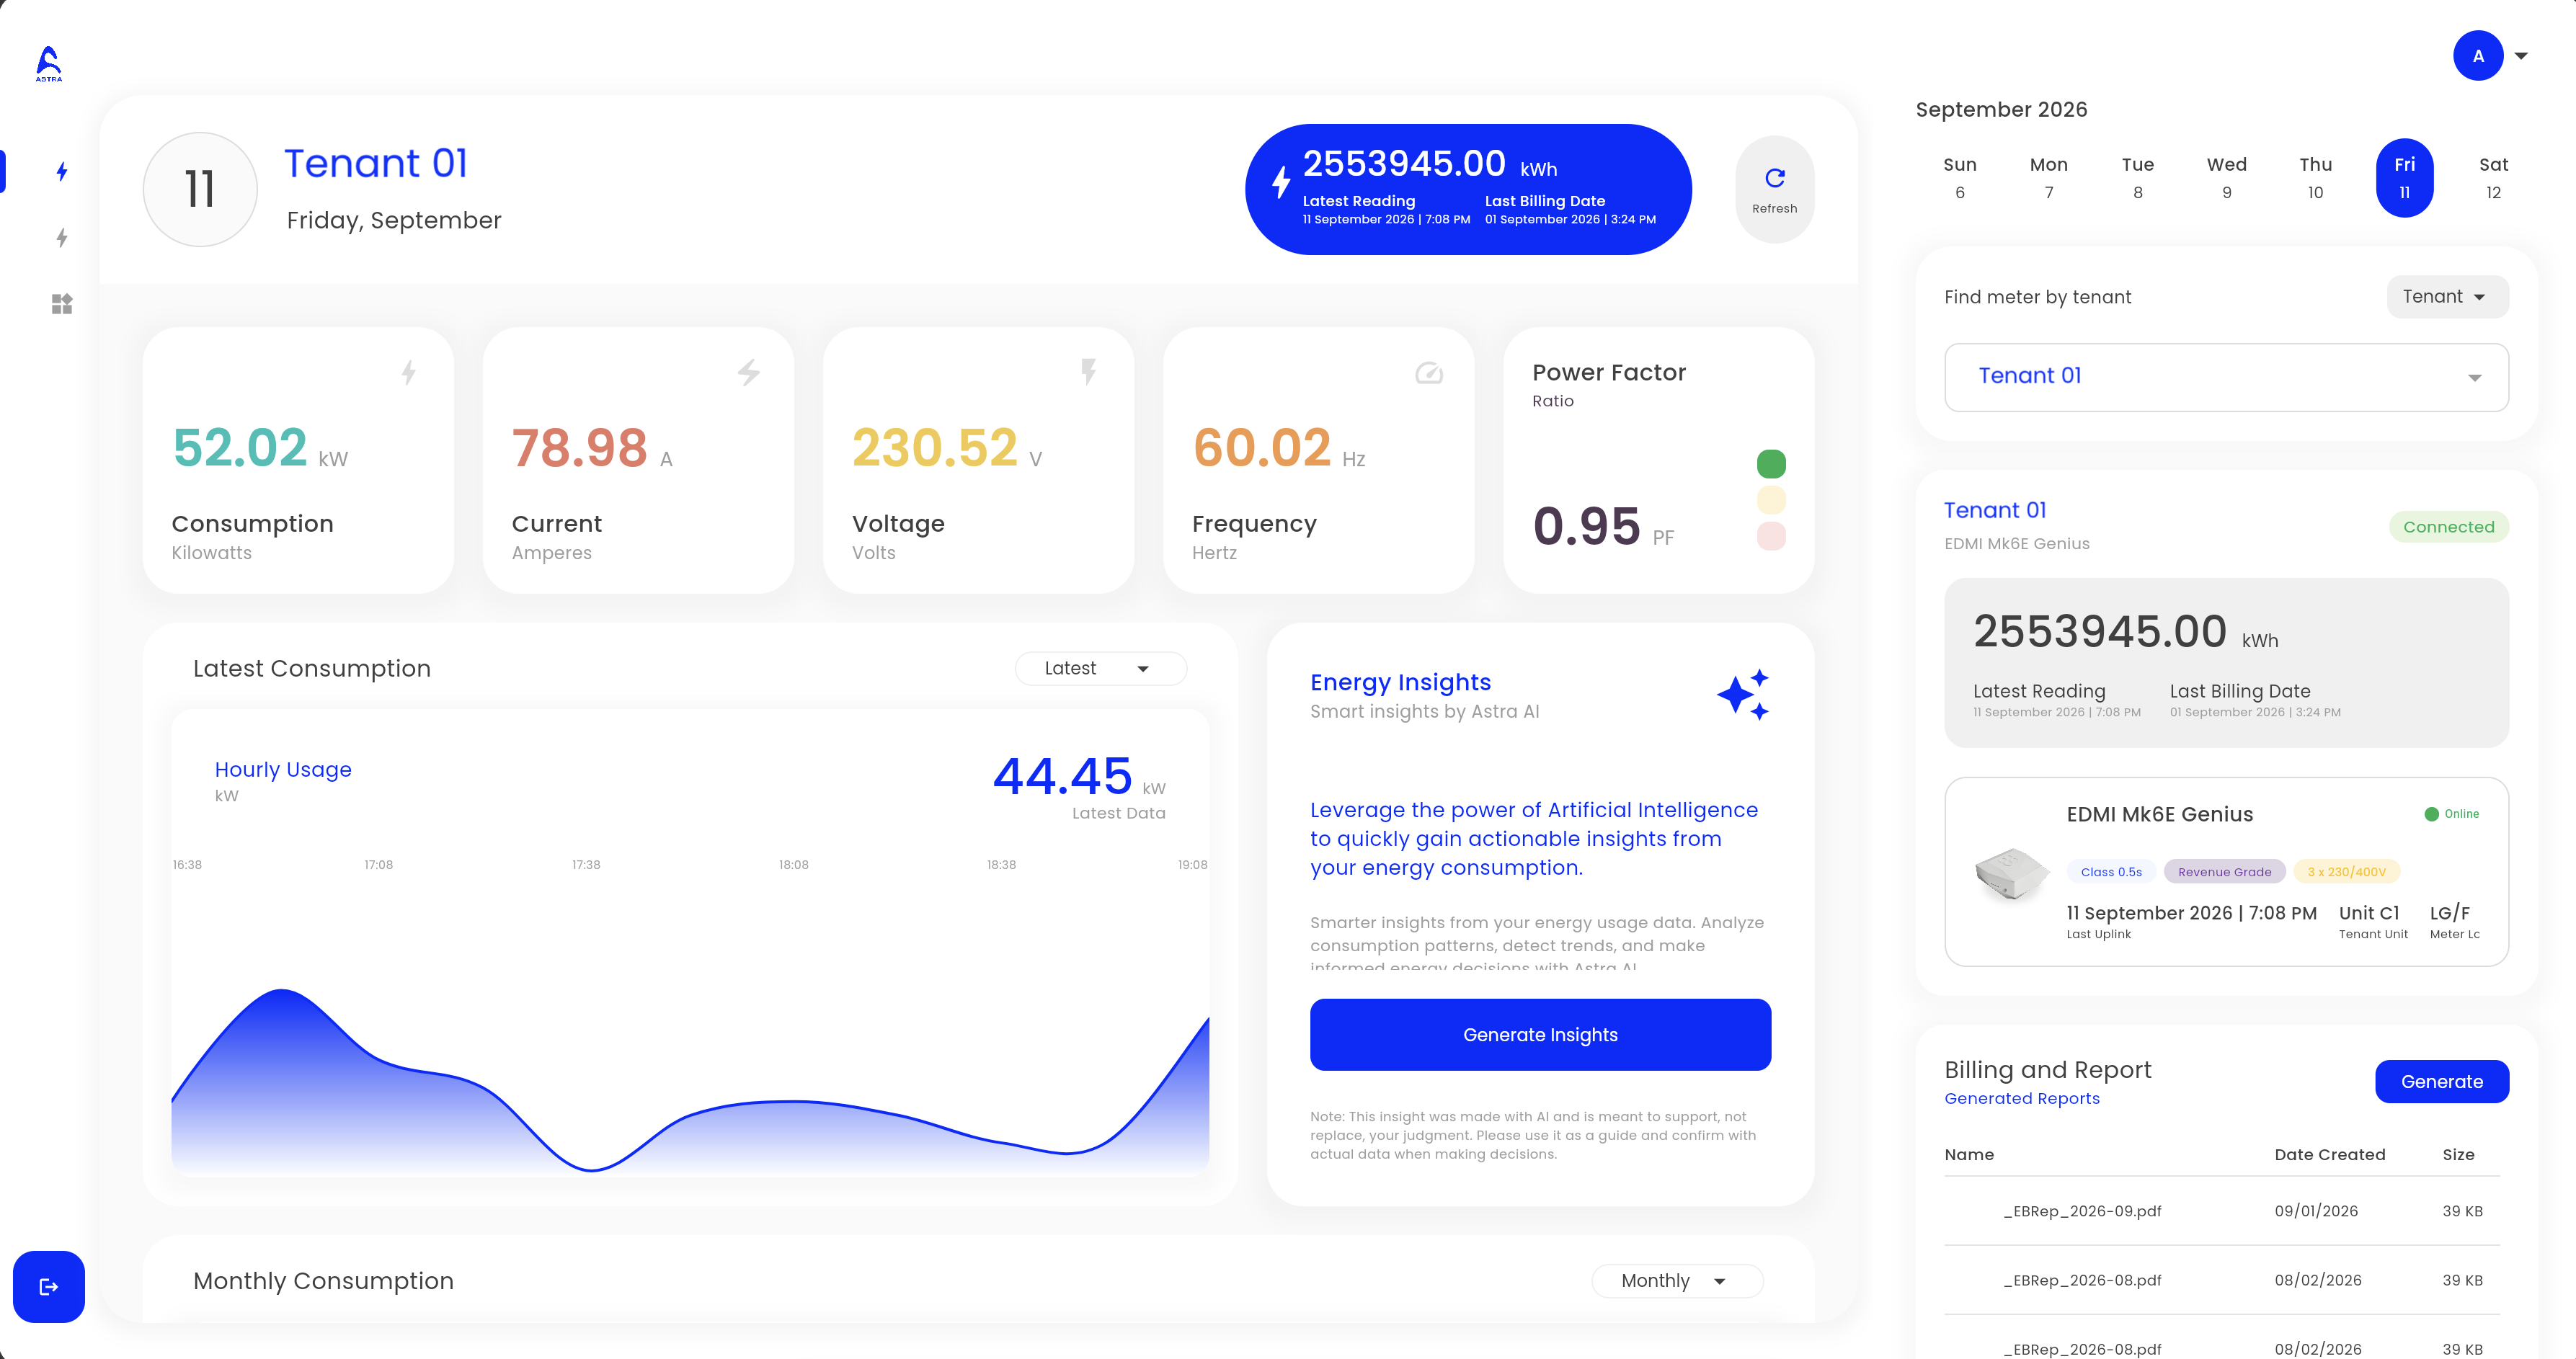Click the Date Created column header
2576x1359 pixels.
click(2329, 1154)
